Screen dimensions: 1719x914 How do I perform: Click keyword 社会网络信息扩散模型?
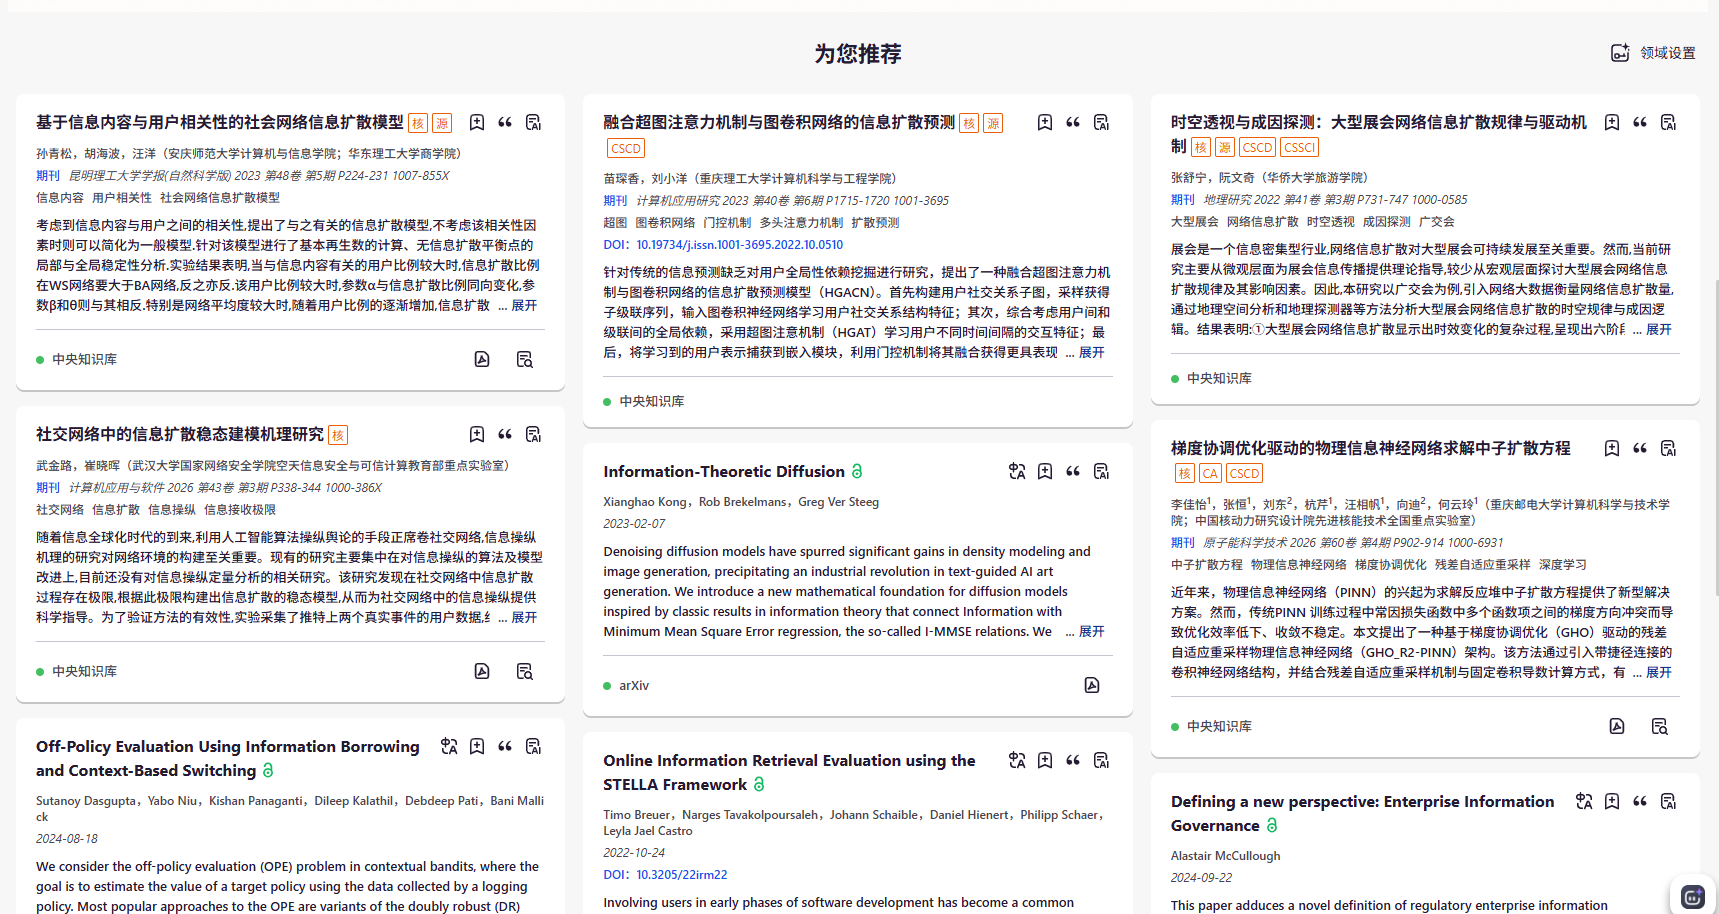coord(220,197)
